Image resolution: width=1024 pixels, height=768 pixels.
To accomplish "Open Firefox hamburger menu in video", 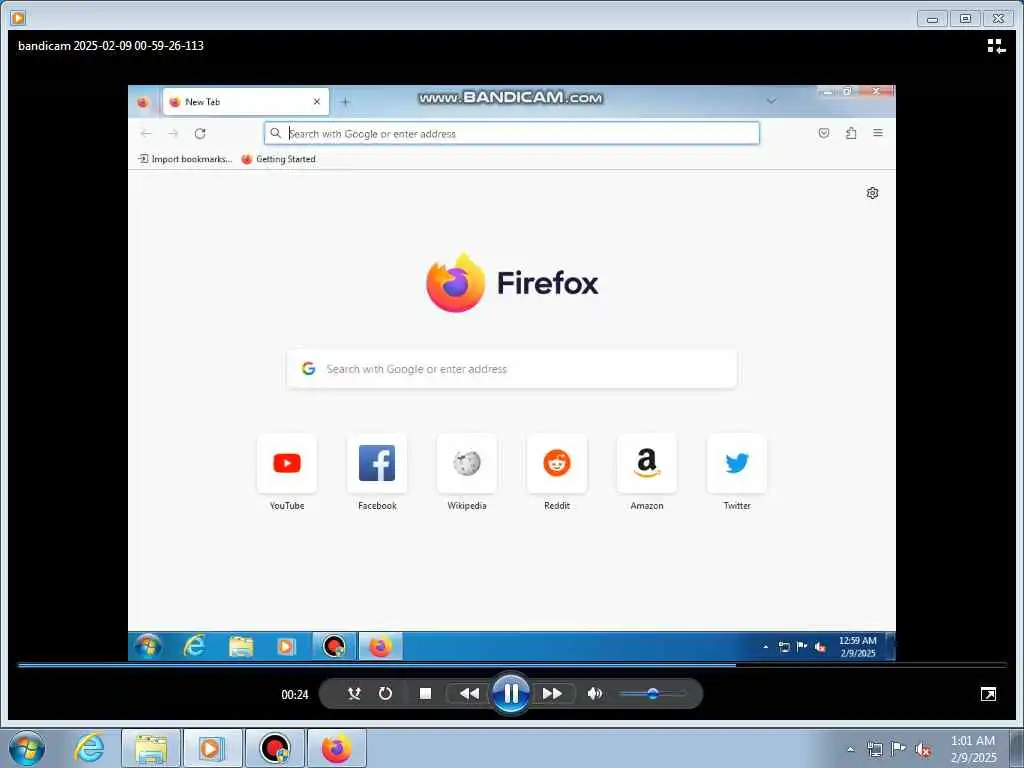I will [x=878, y=133].
